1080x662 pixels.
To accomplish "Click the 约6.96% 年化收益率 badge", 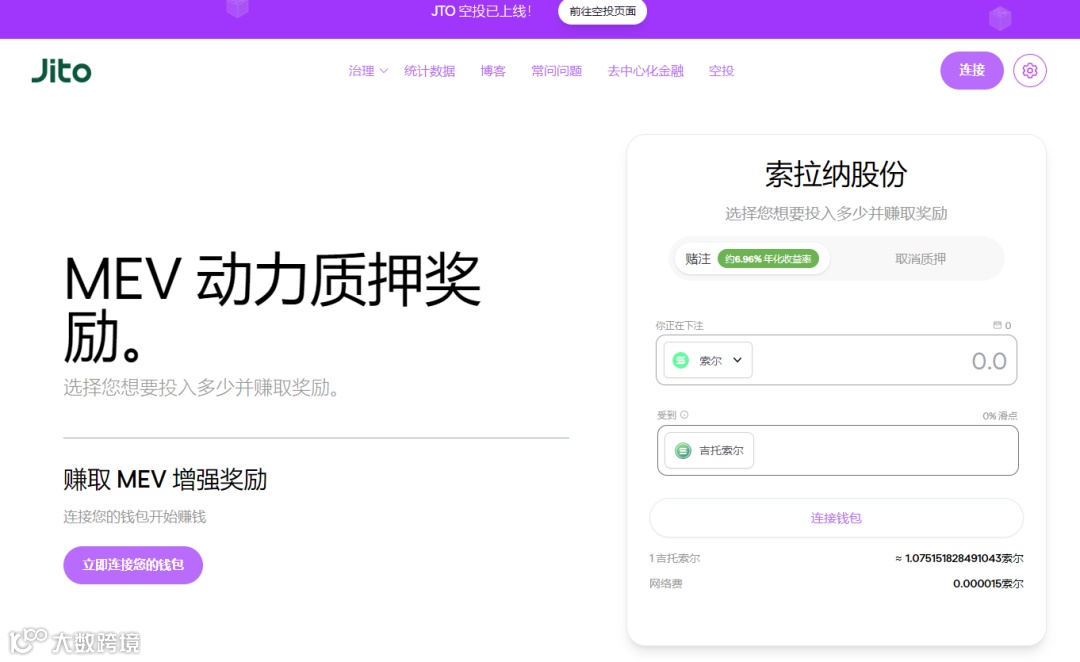I will click(768, 259).
